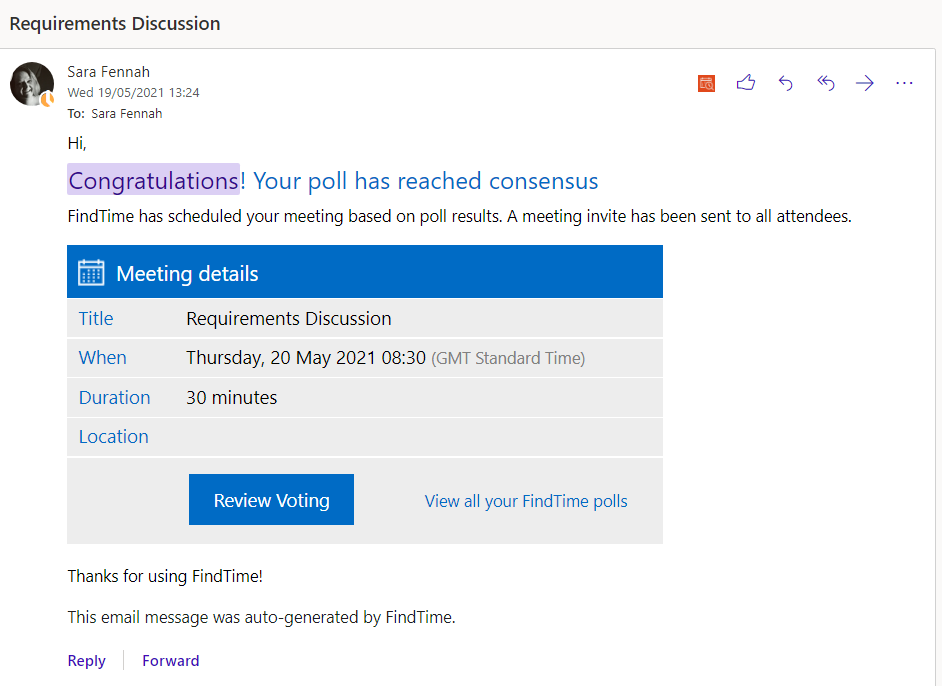Click the Reply arrow icon in toolbar
The image size is (942, 686).
[785, 84]
